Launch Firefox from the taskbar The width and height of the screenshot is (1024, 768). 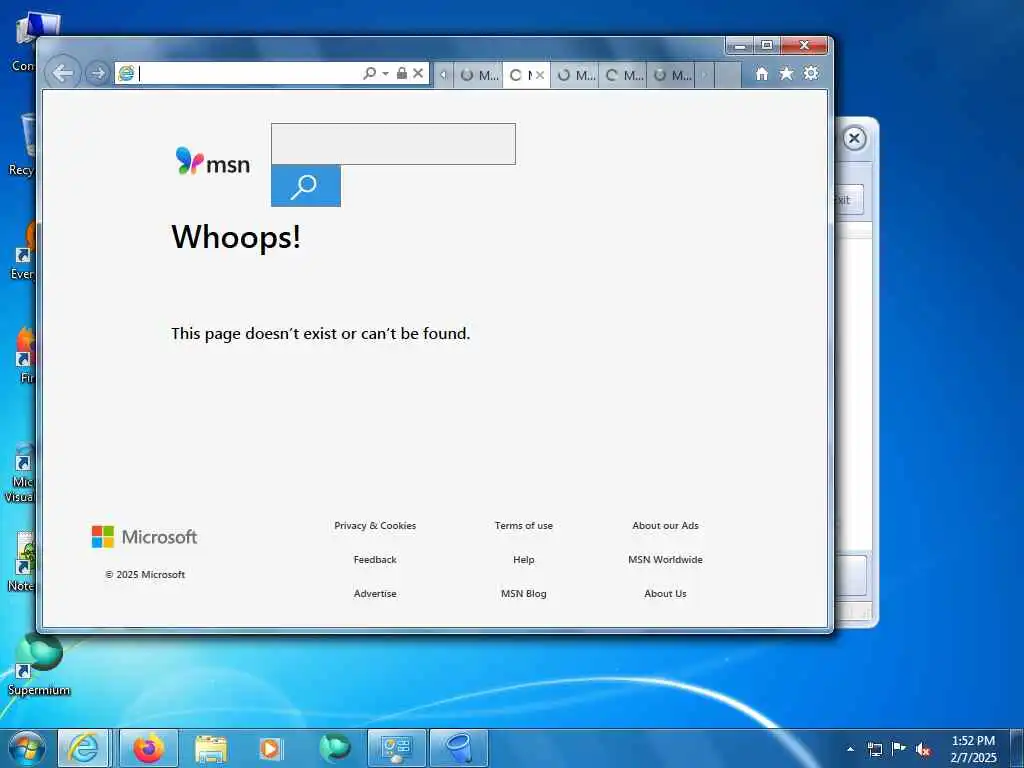point(149,748)
